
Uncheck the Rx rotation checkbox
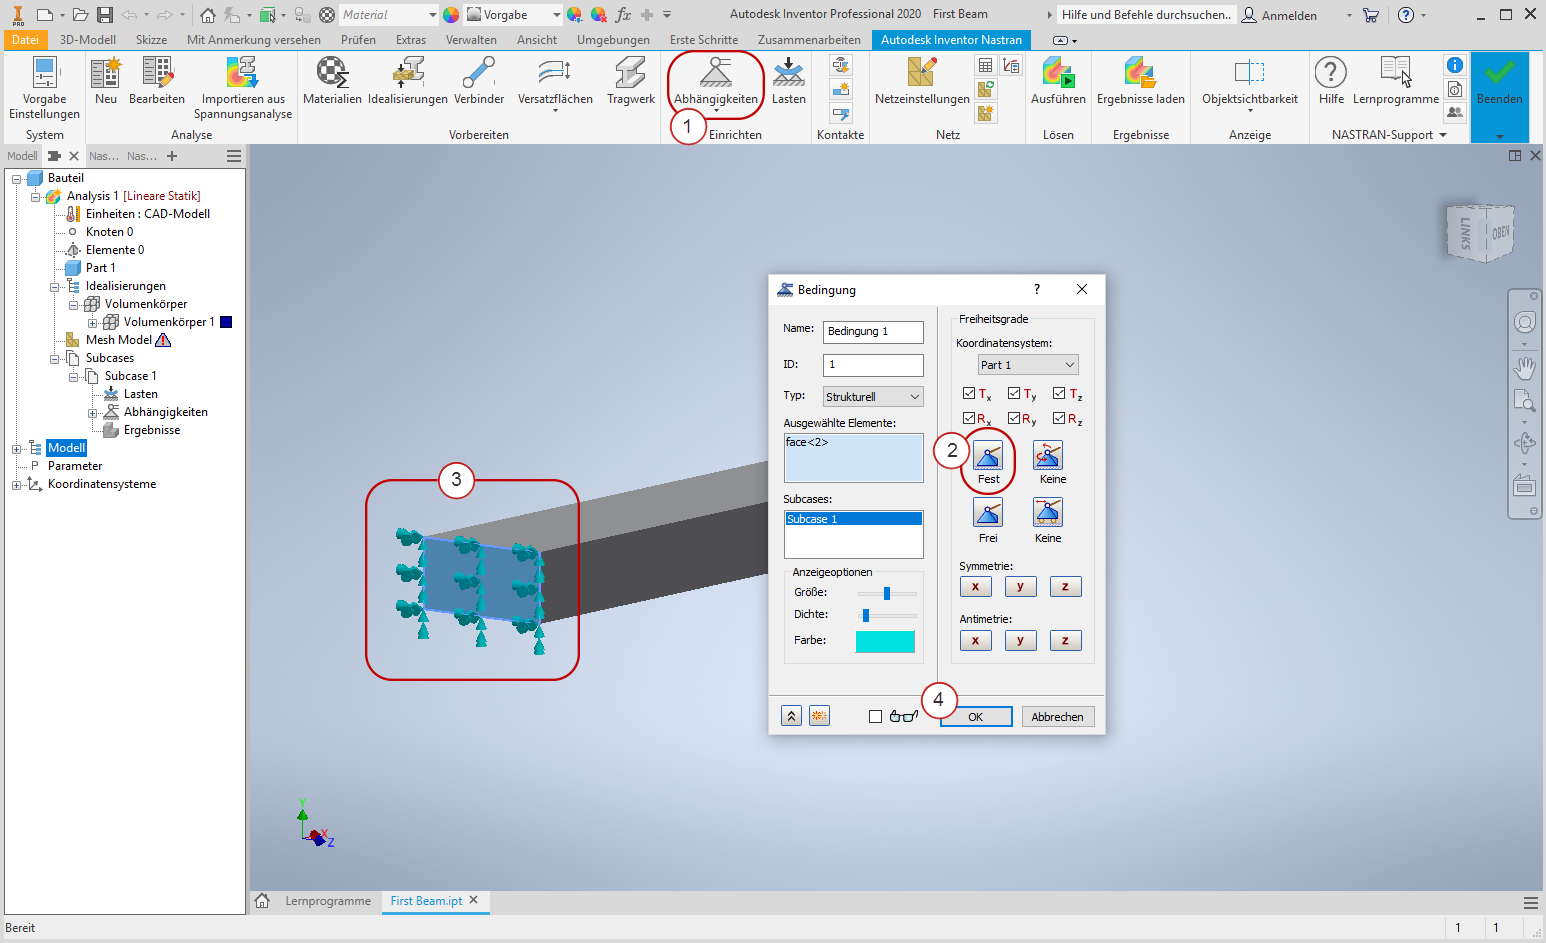(969, 418)
